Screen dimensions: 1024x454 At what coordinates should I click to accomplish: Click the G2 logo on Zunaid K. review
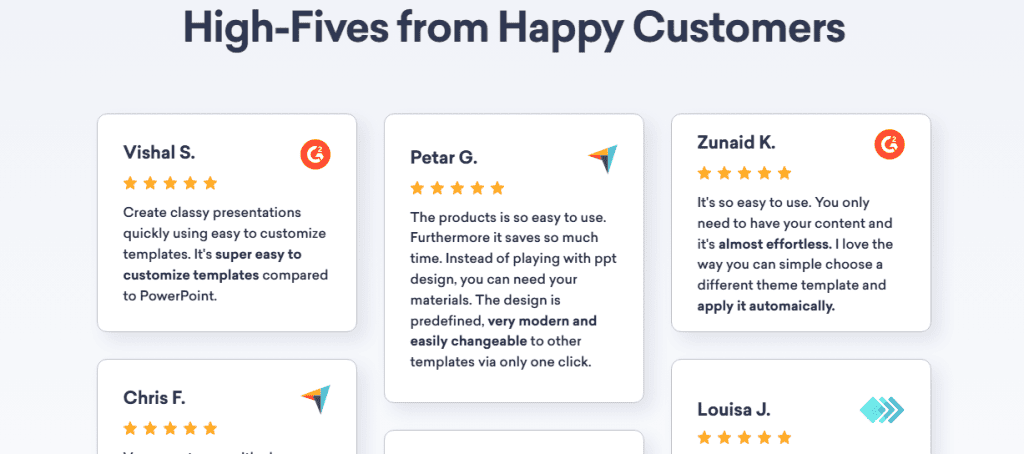pos(889,144)
